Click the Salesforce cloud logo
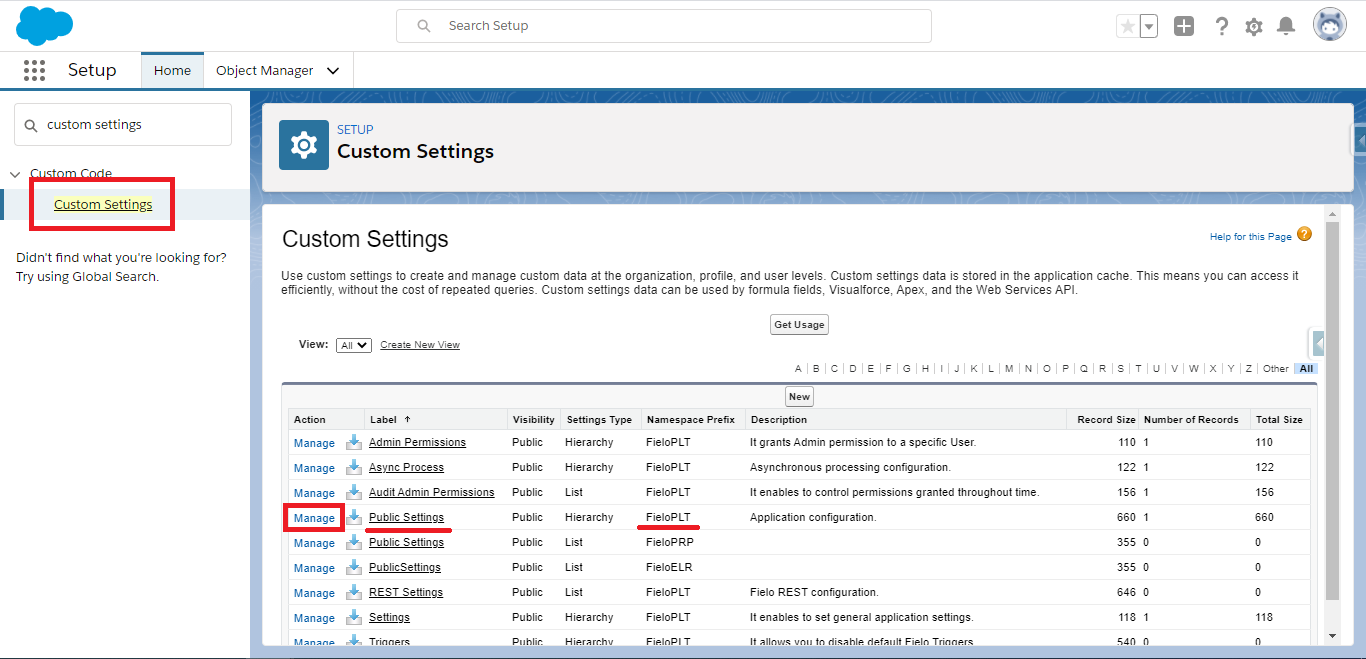The width and height of the screenshot is (1366, 659). click(x=45, y=25)
